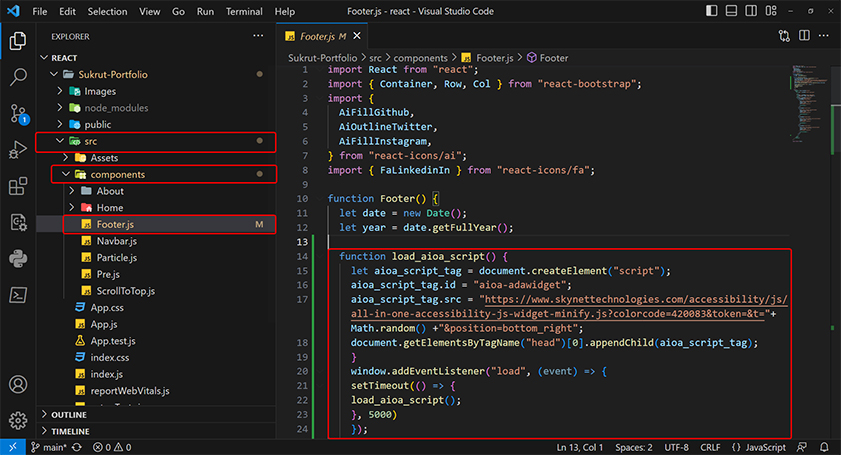This screenshot has width=841, height=455.
Task: Change indentation via Spaces: 2
Action: [634, 447]
